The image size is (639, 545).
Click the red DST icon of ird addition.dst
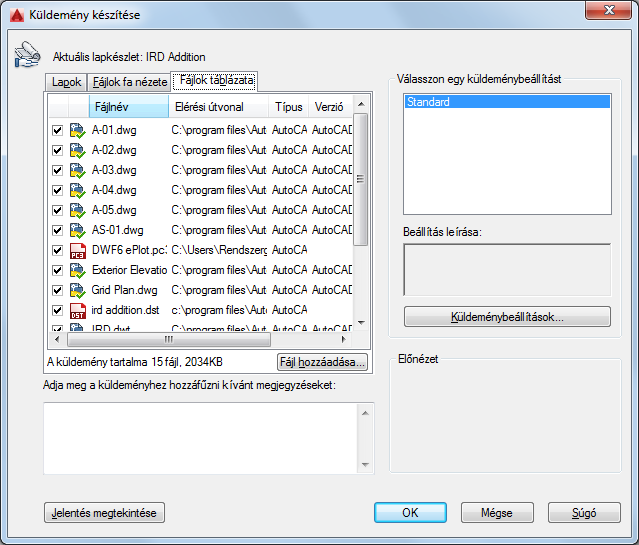click(77, 310)
